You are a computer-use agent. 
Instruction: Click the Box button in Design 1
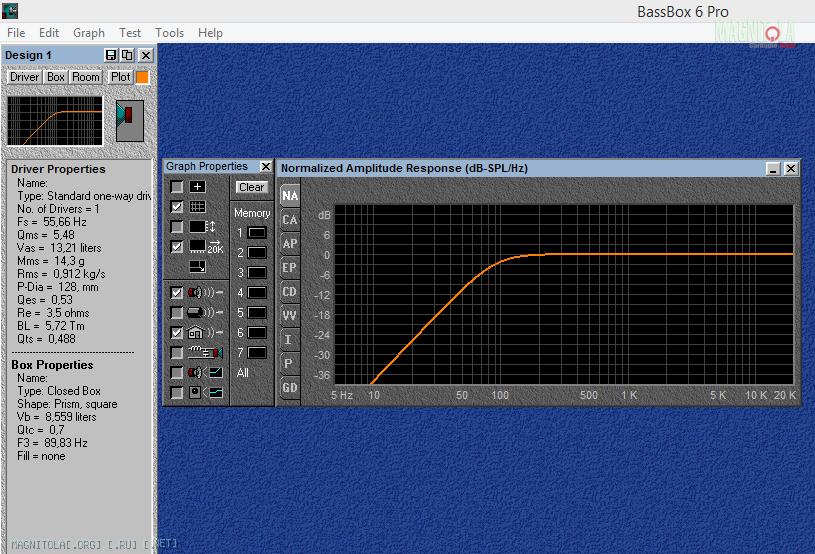point(56,77)
